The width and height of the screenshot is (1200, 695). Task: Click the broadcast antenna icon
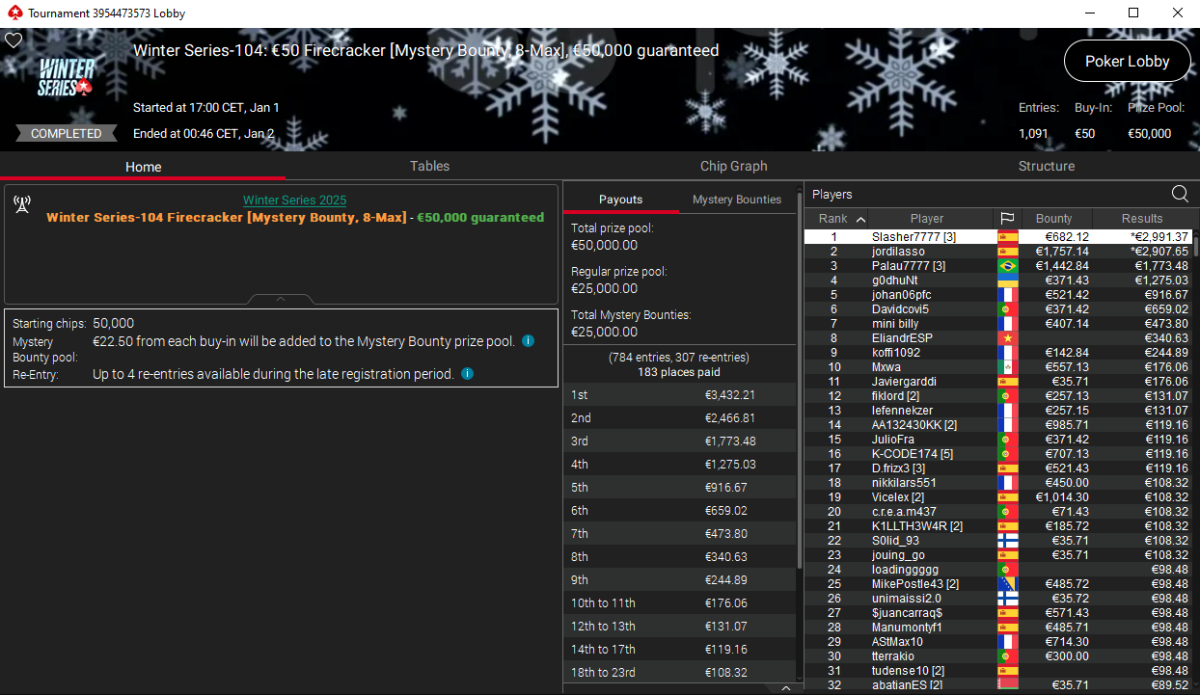21,205
